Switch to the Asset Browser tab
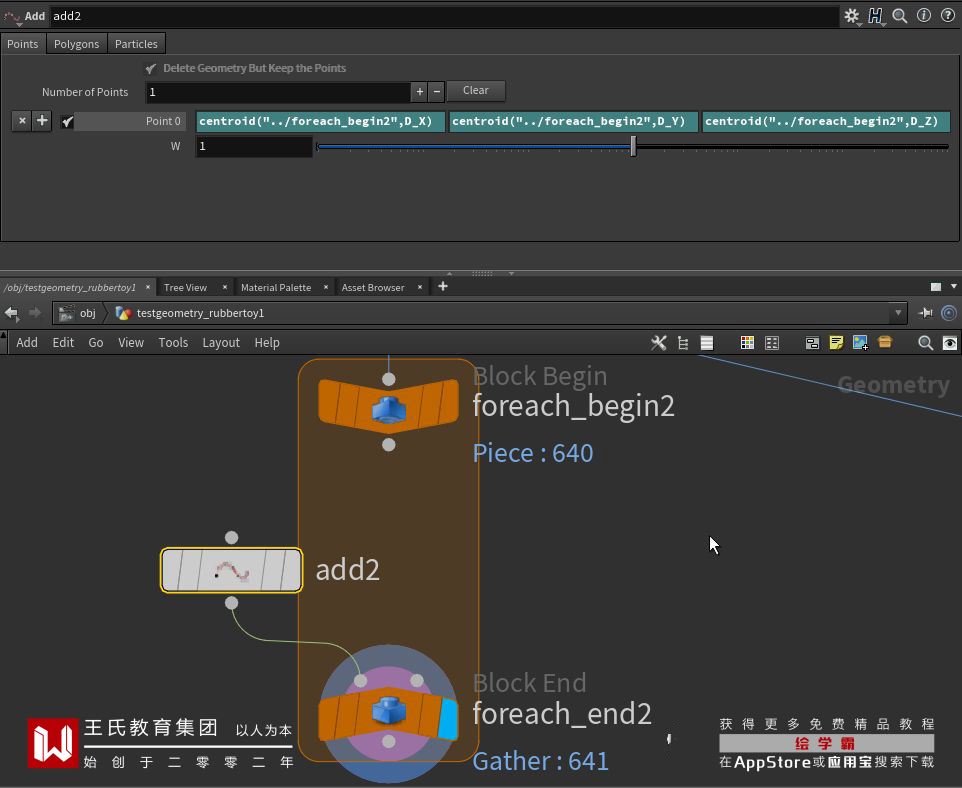Image resolution: width=962 pixels, height=788 pixels. (x=373, y=287)
